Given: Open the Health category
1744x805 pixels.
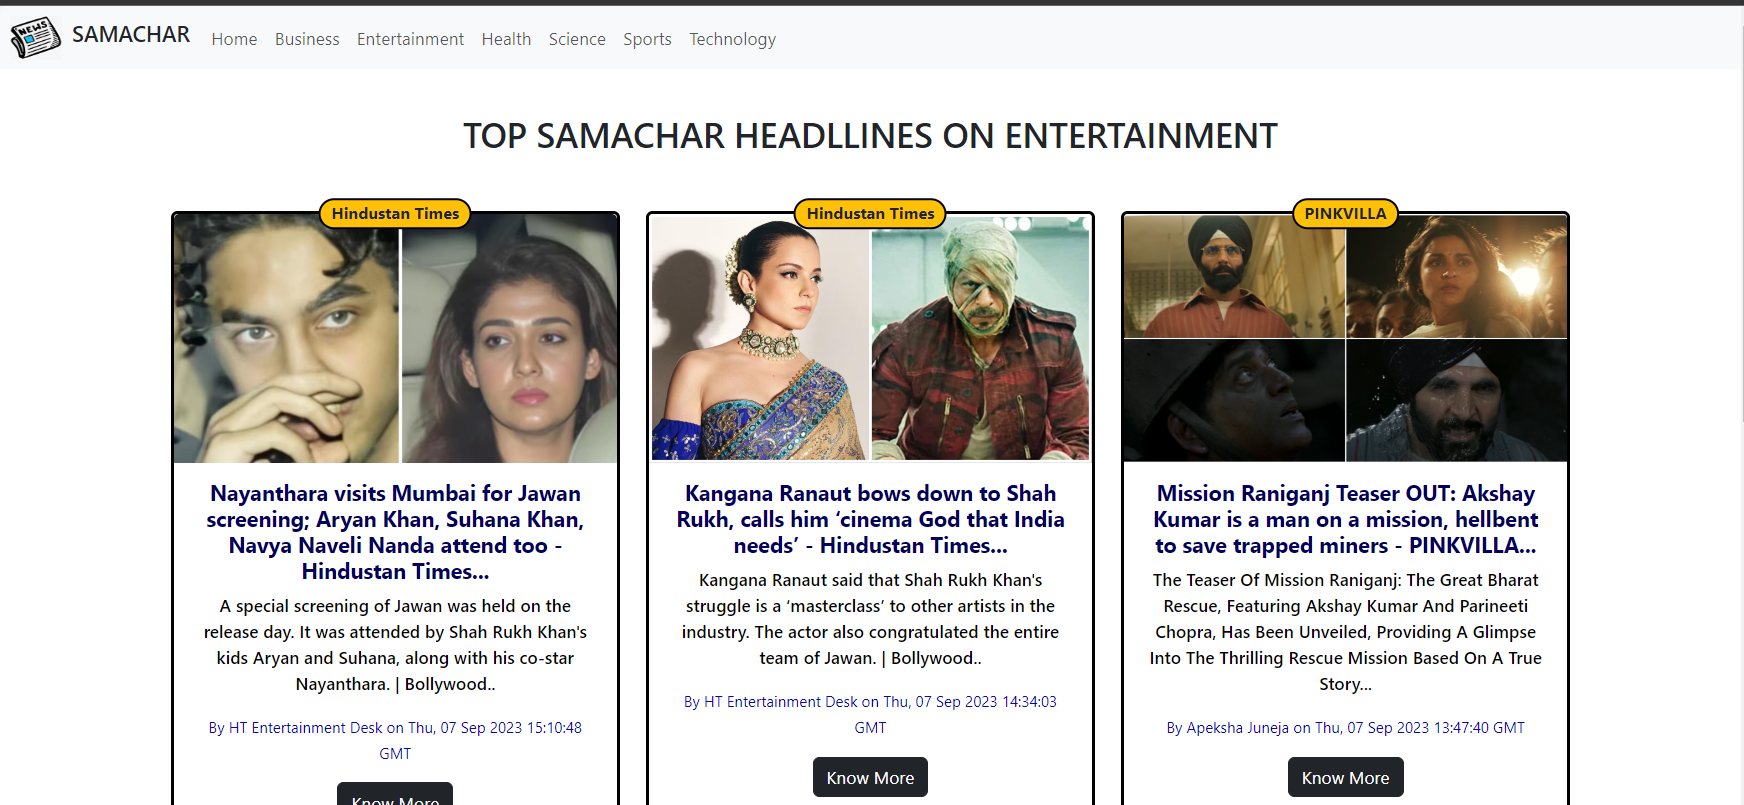Looking at the screenshot, I should coord(506,39).
